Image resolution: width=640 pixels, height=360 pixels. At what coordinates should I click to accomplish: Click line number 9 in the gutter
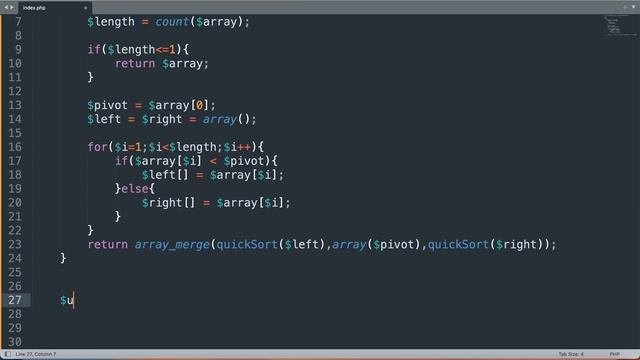click(x=18, y=49)
